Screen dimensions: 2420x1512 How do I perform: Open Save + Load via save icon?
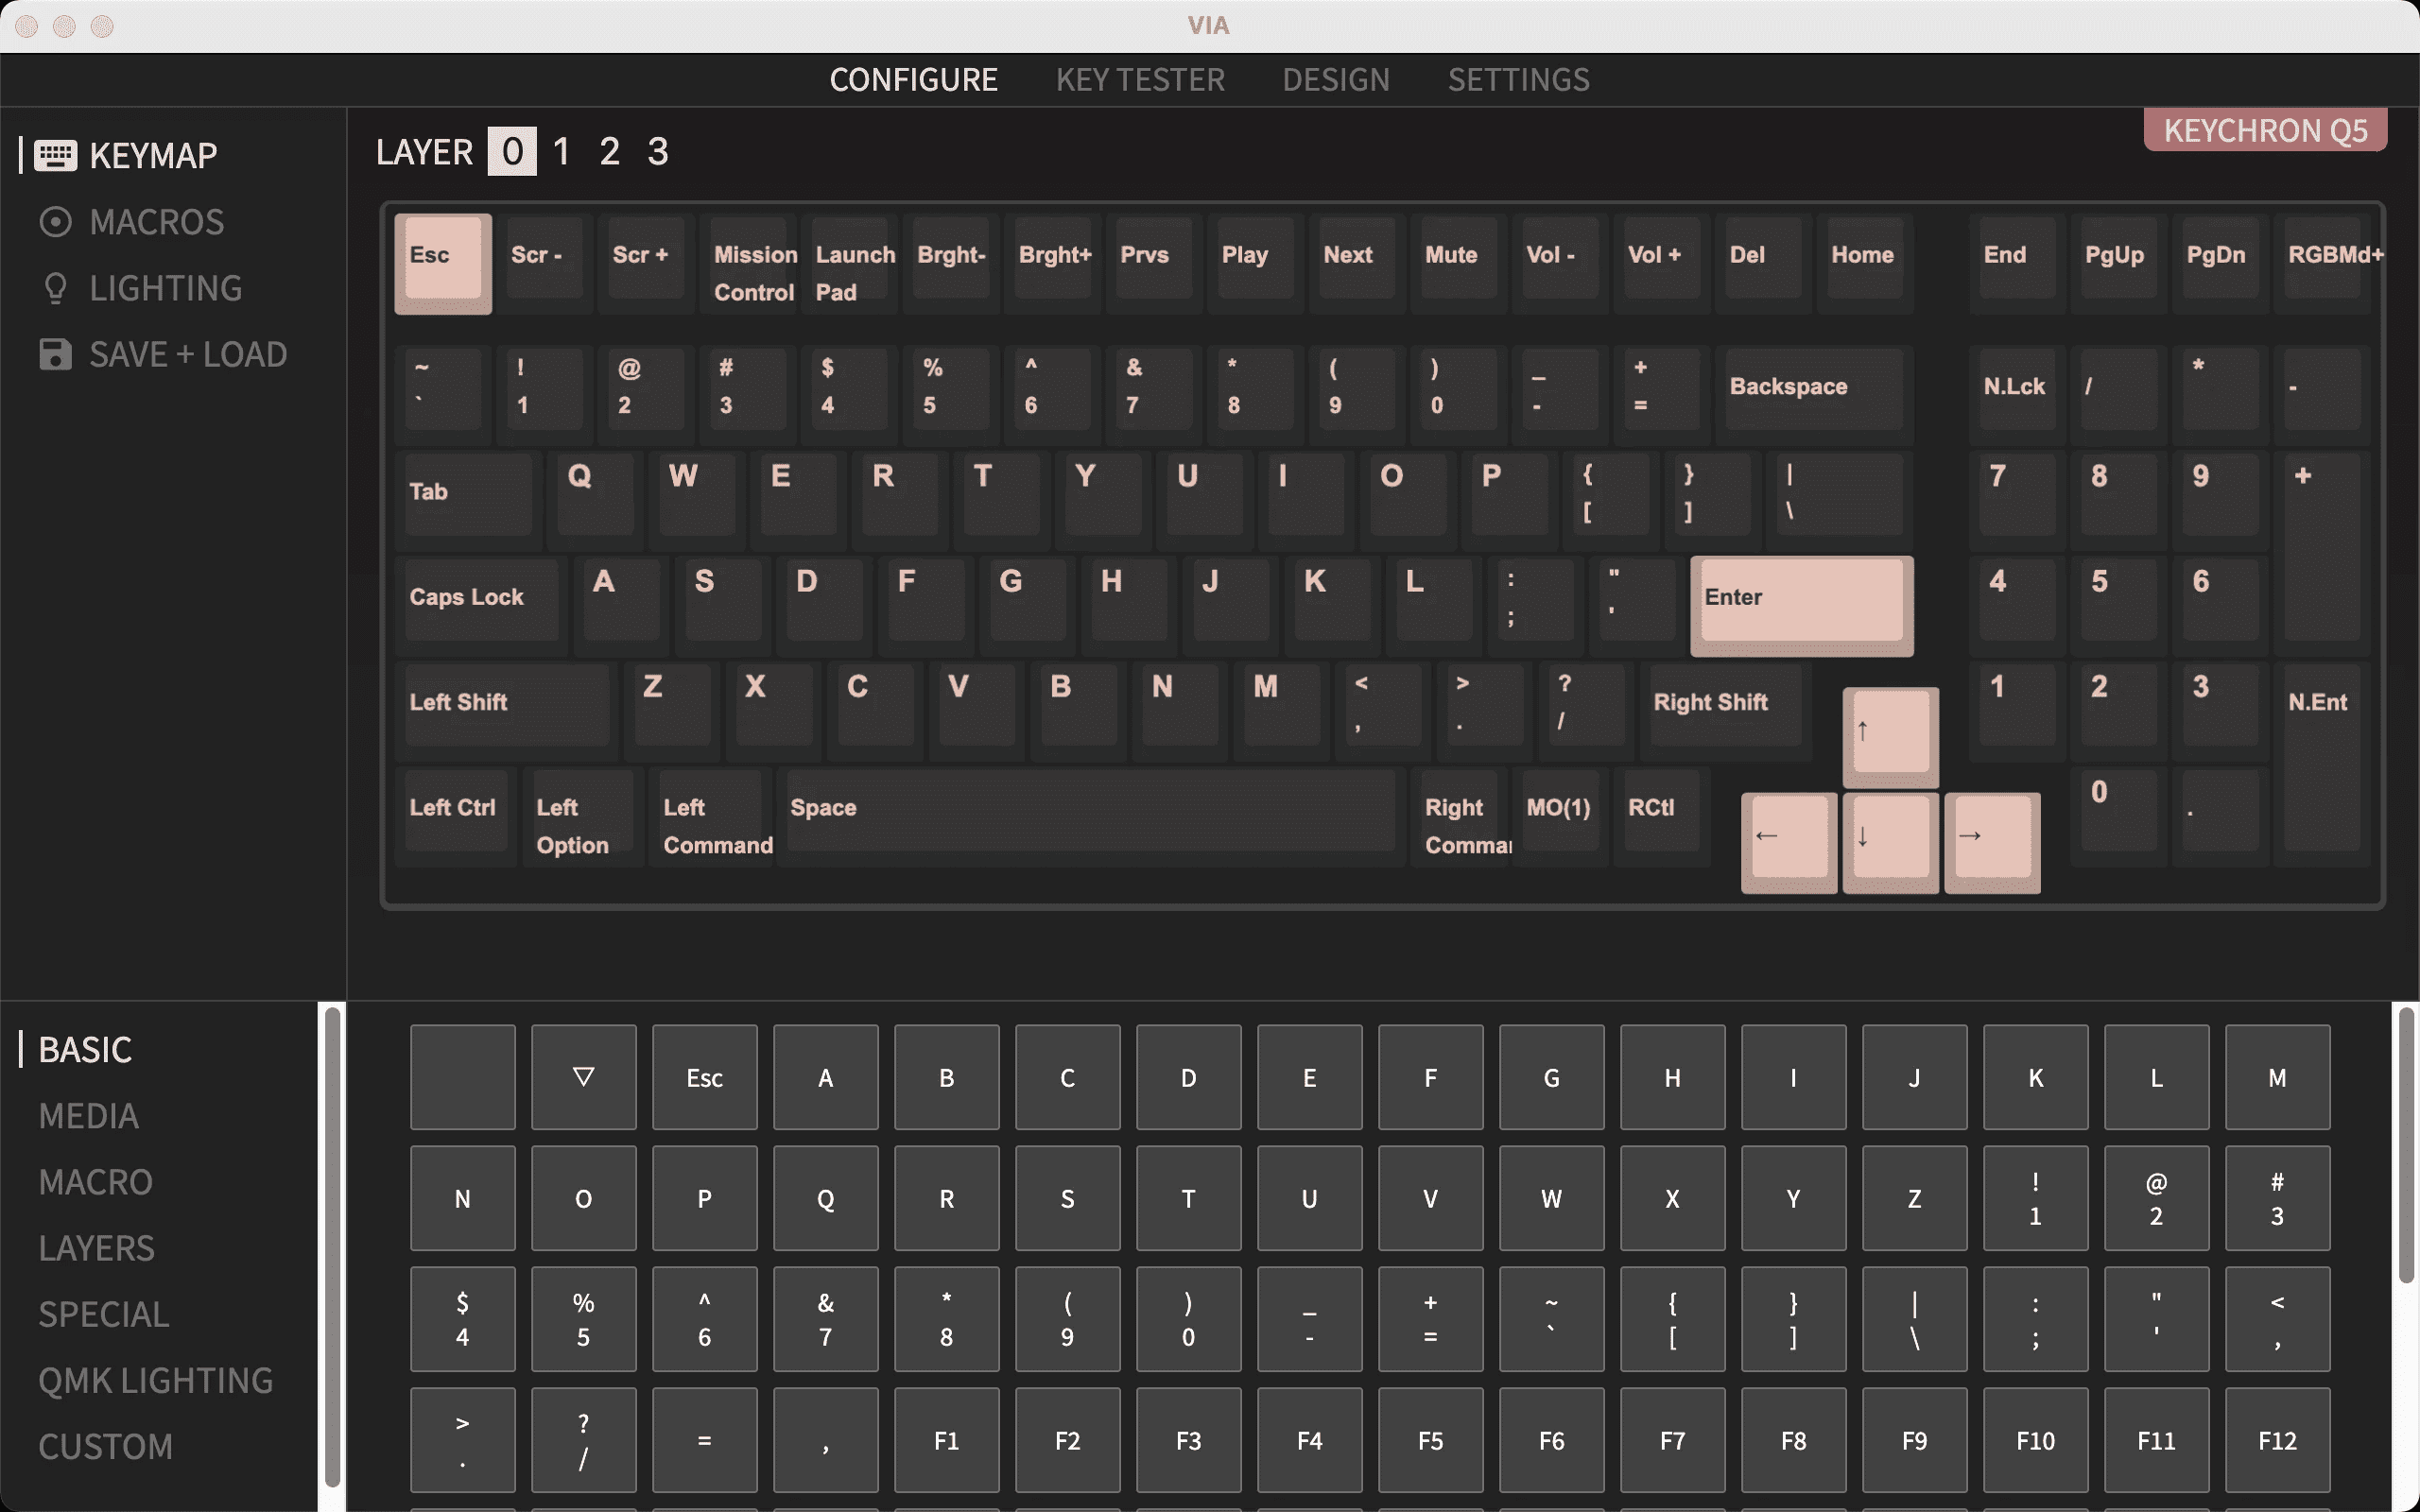point(55,353)
